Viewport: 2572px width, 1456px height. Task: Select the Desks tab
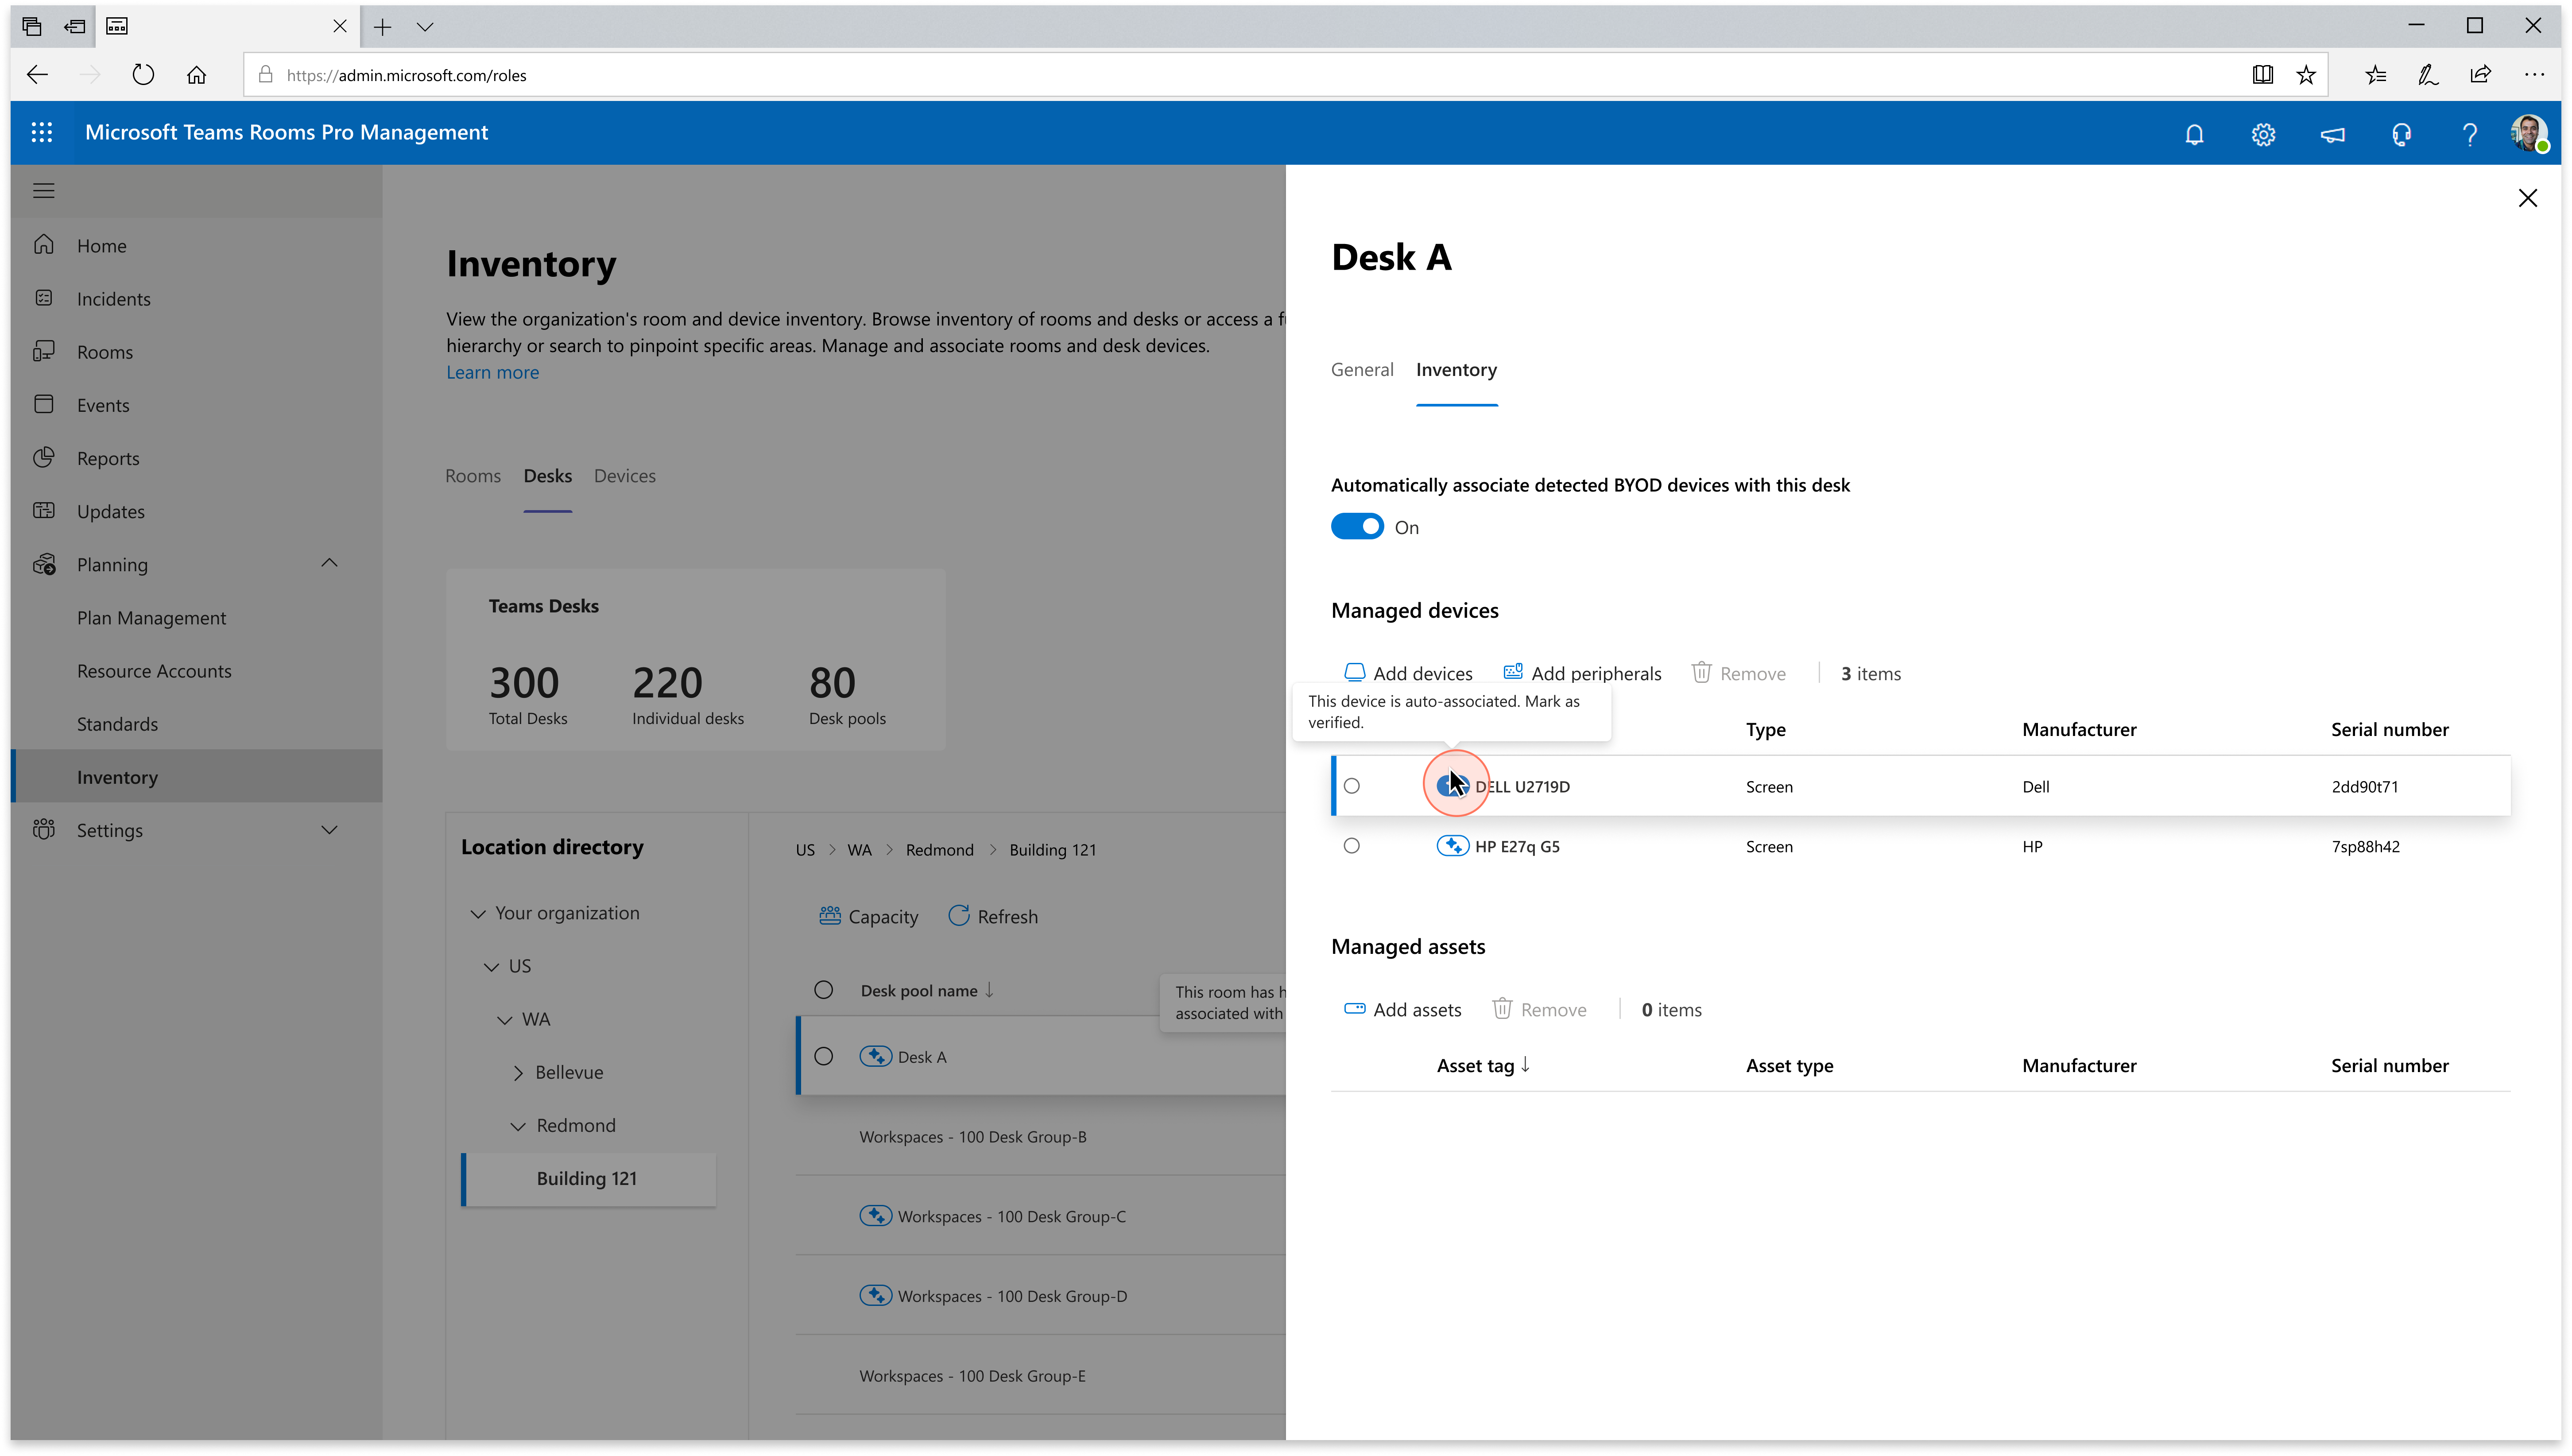point(548,476)
